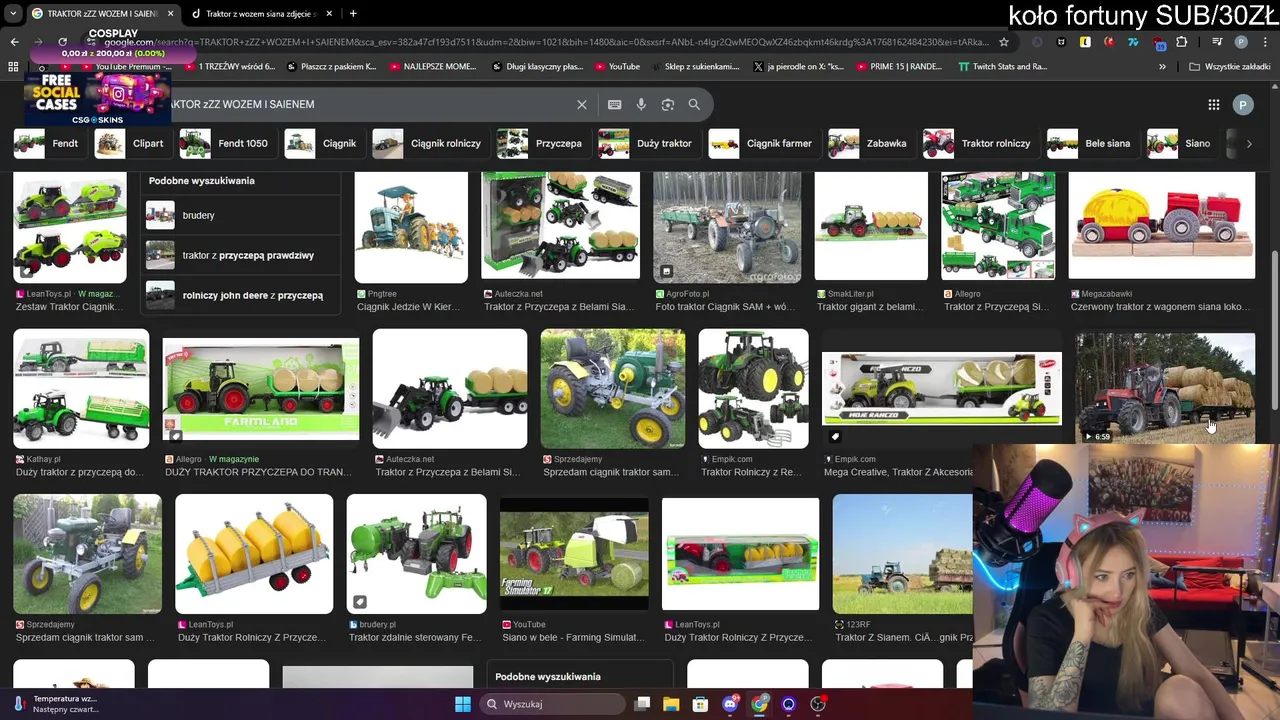The height and width of the screenshot is (720, 1280).
Task: Filter images by the Ciągnik rolniczy chip
Action: coord(429,143)
